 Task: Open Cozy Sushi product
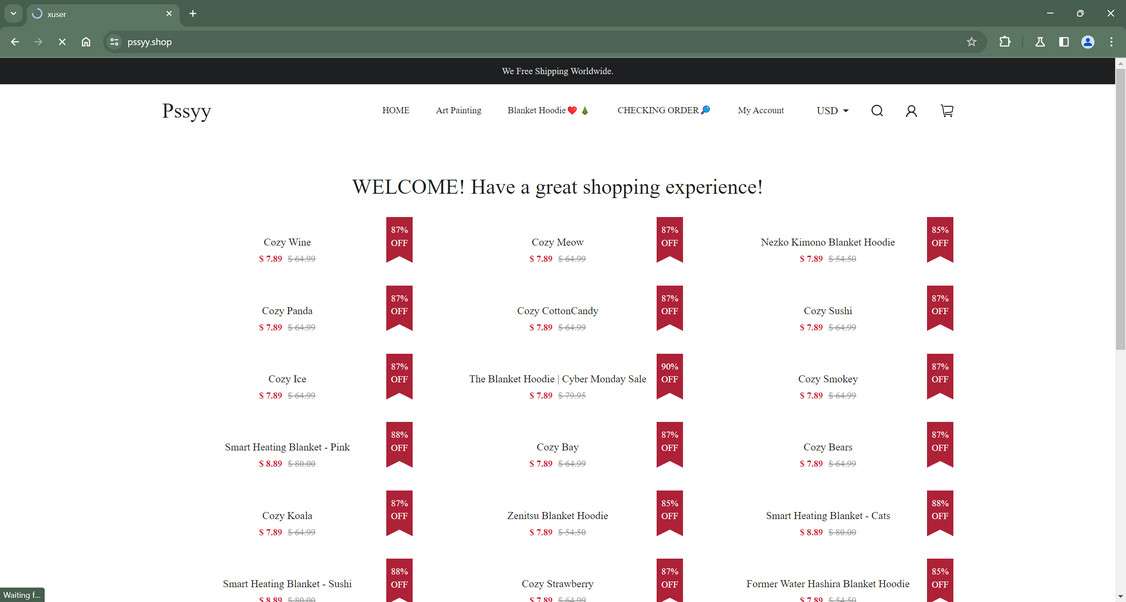tap(828, 310)
